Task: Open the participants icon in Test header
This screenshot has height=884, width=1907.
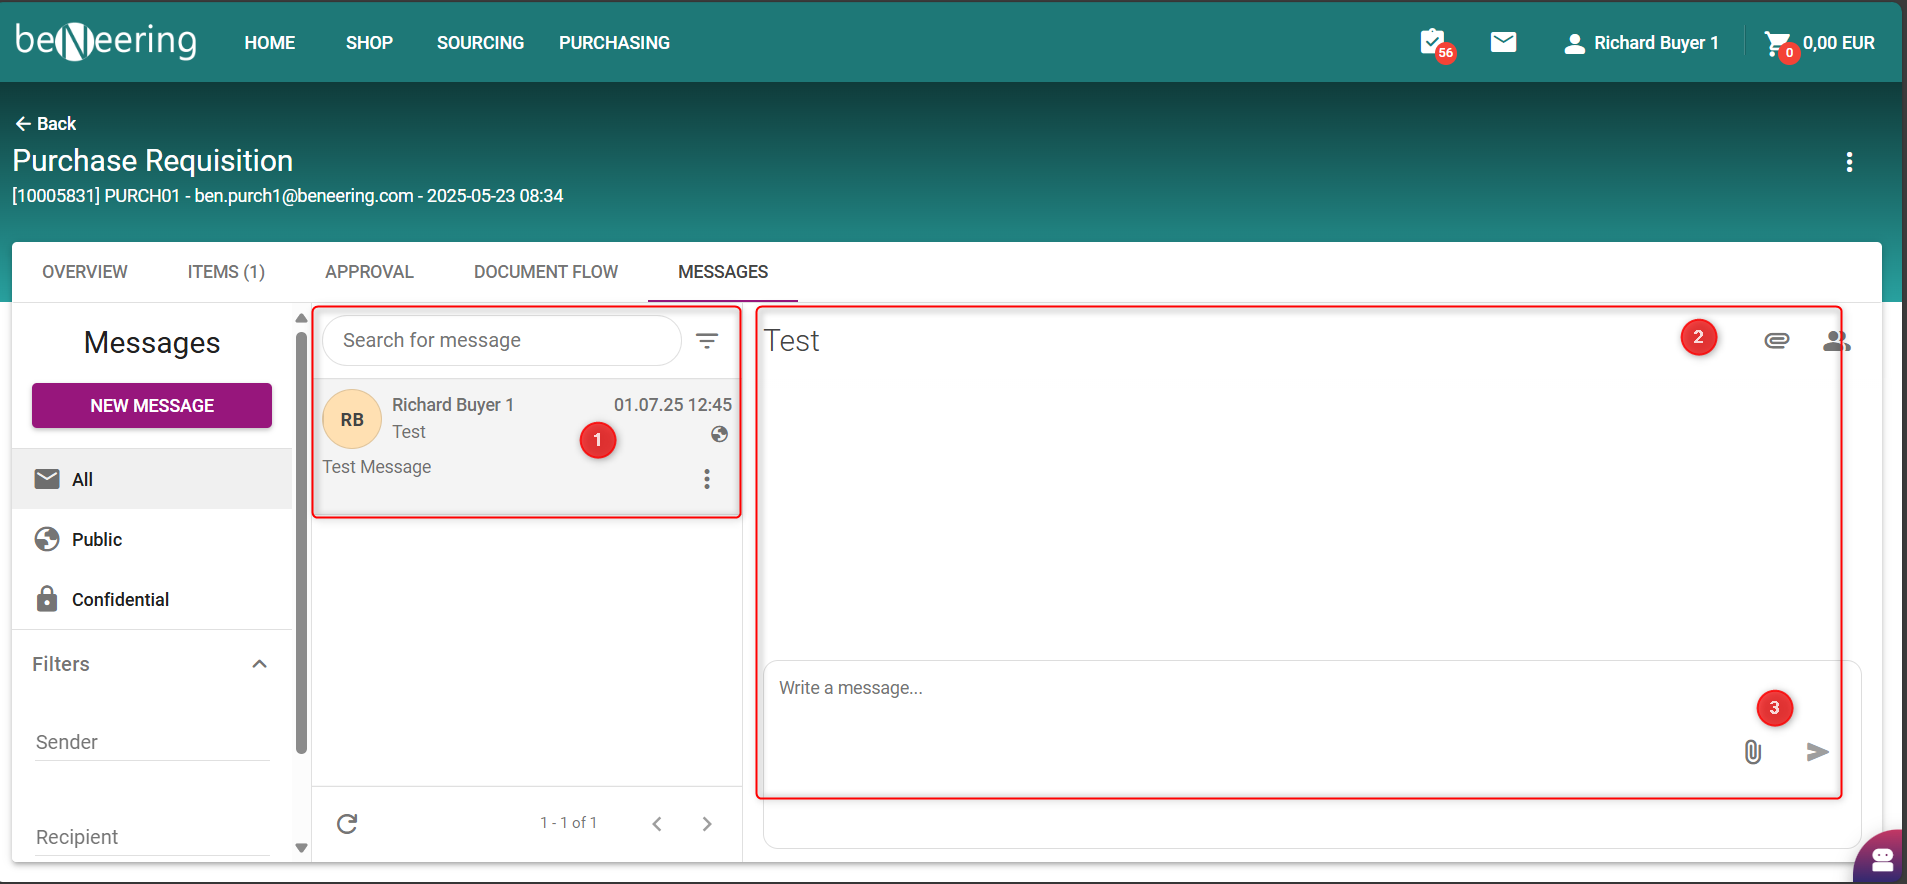Action: click(x=1835, y=341)
